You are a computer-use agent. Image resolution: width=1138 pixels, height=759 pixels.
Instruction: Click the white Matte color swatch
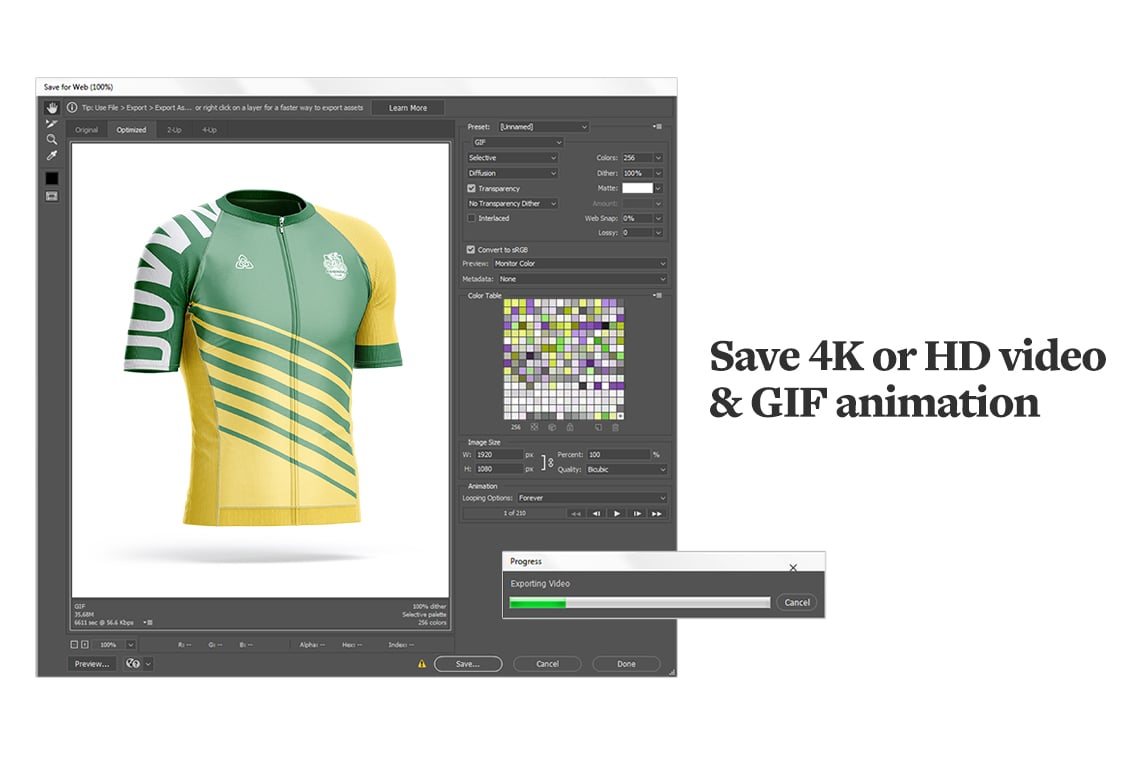point(636,187)
